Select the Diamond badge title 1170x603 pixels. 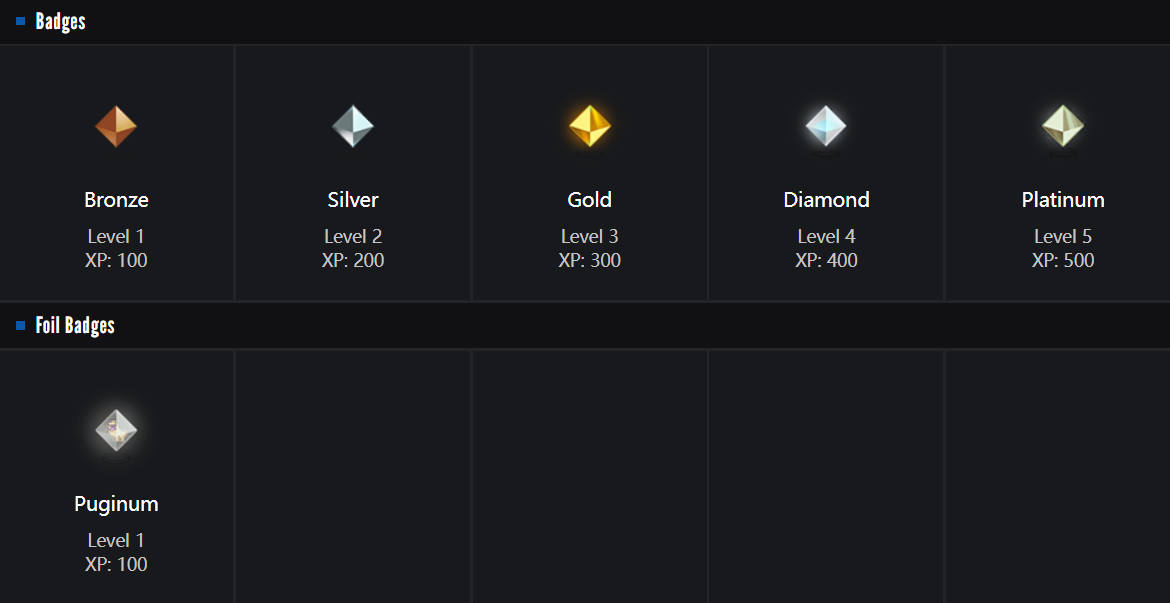(826, 200)
